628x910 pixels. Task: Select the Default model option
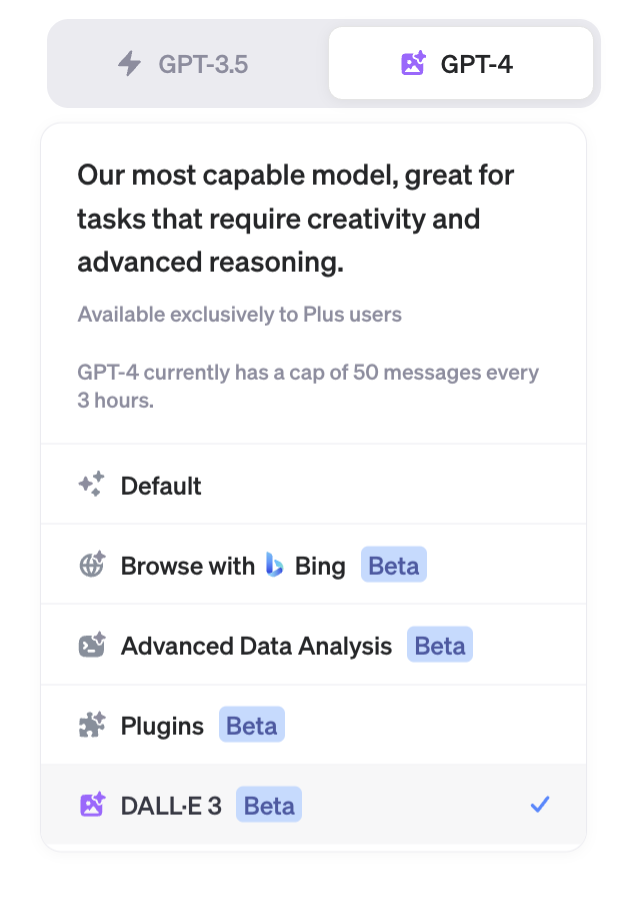[x=161, y=486]
